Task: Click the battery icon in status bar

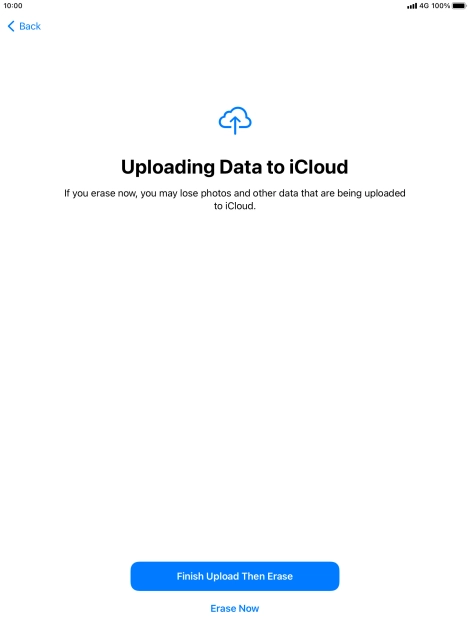Action: (x=459, y=6)
